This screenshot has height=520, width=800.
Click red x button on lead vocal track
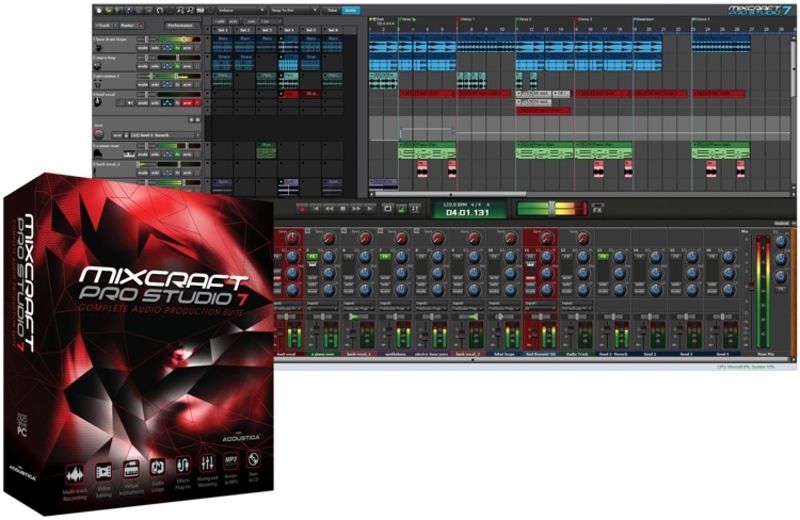(x=197, y=103)
